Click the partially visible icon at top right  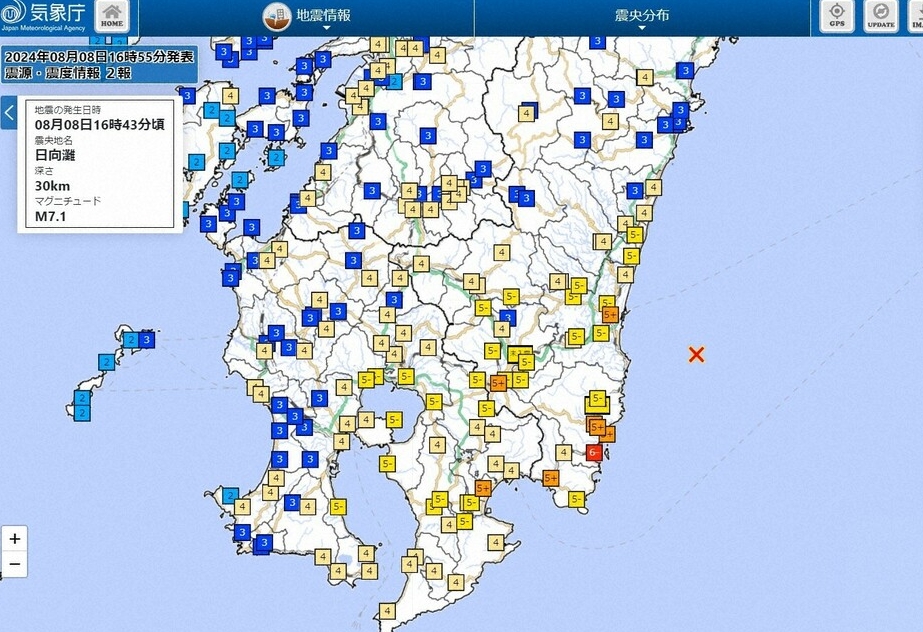pos(916,16)
